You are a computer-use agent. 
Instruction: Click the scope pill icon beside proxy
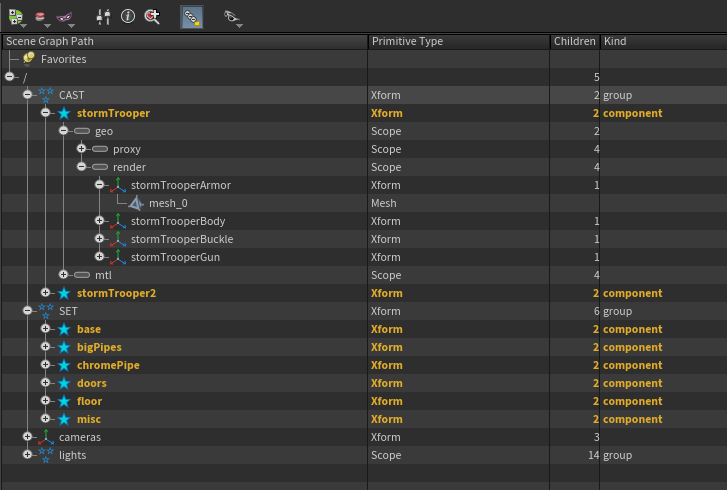[x=100, y=149]
